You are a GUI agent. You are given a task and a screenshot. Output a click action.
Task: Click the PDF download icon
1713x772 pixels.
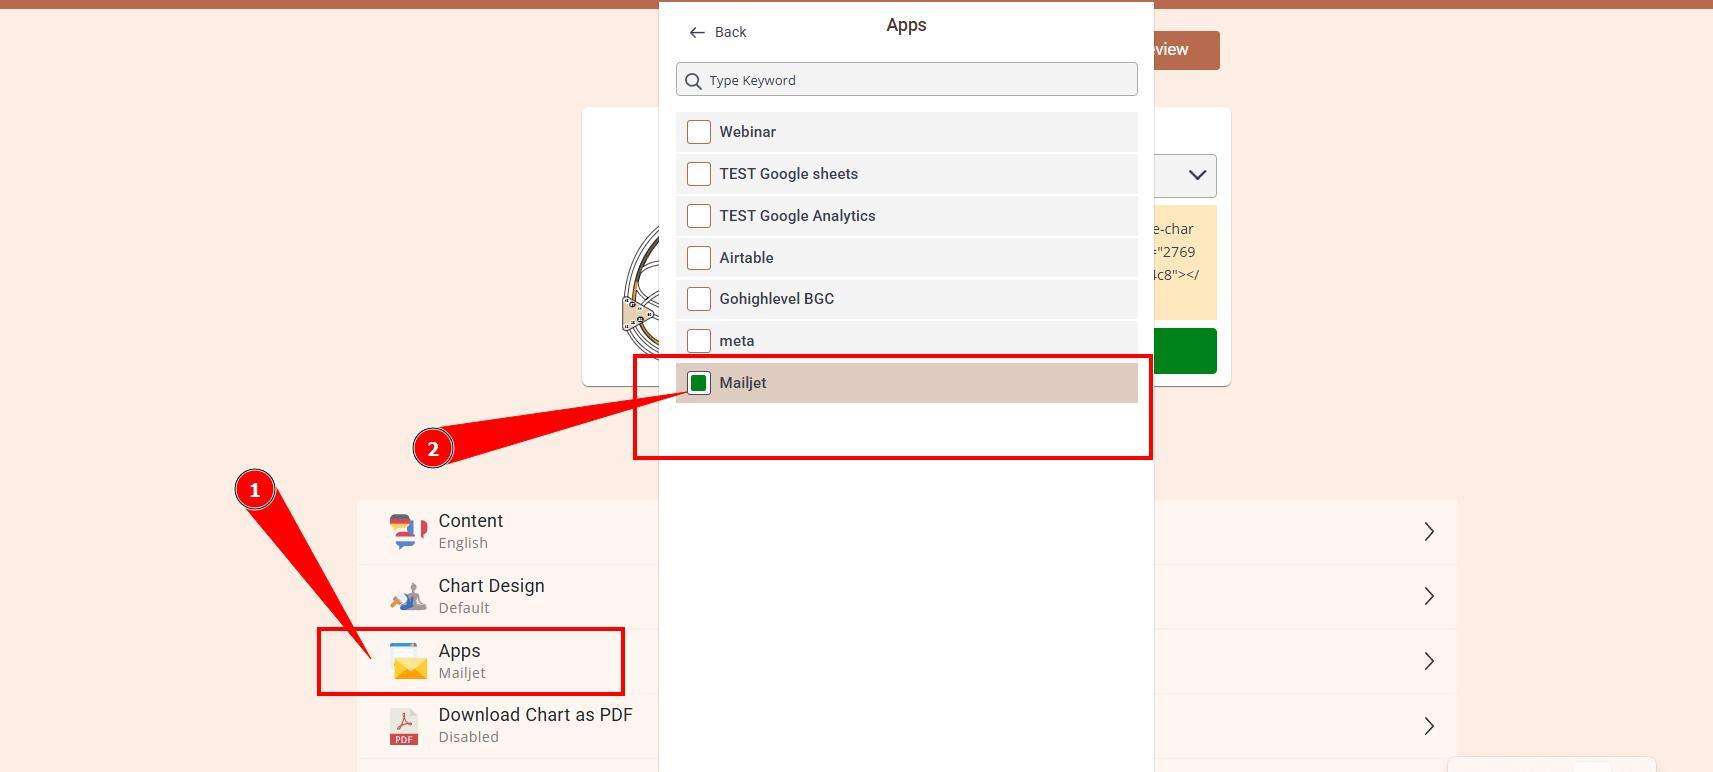pyautogui.click(x=404, y=726)
